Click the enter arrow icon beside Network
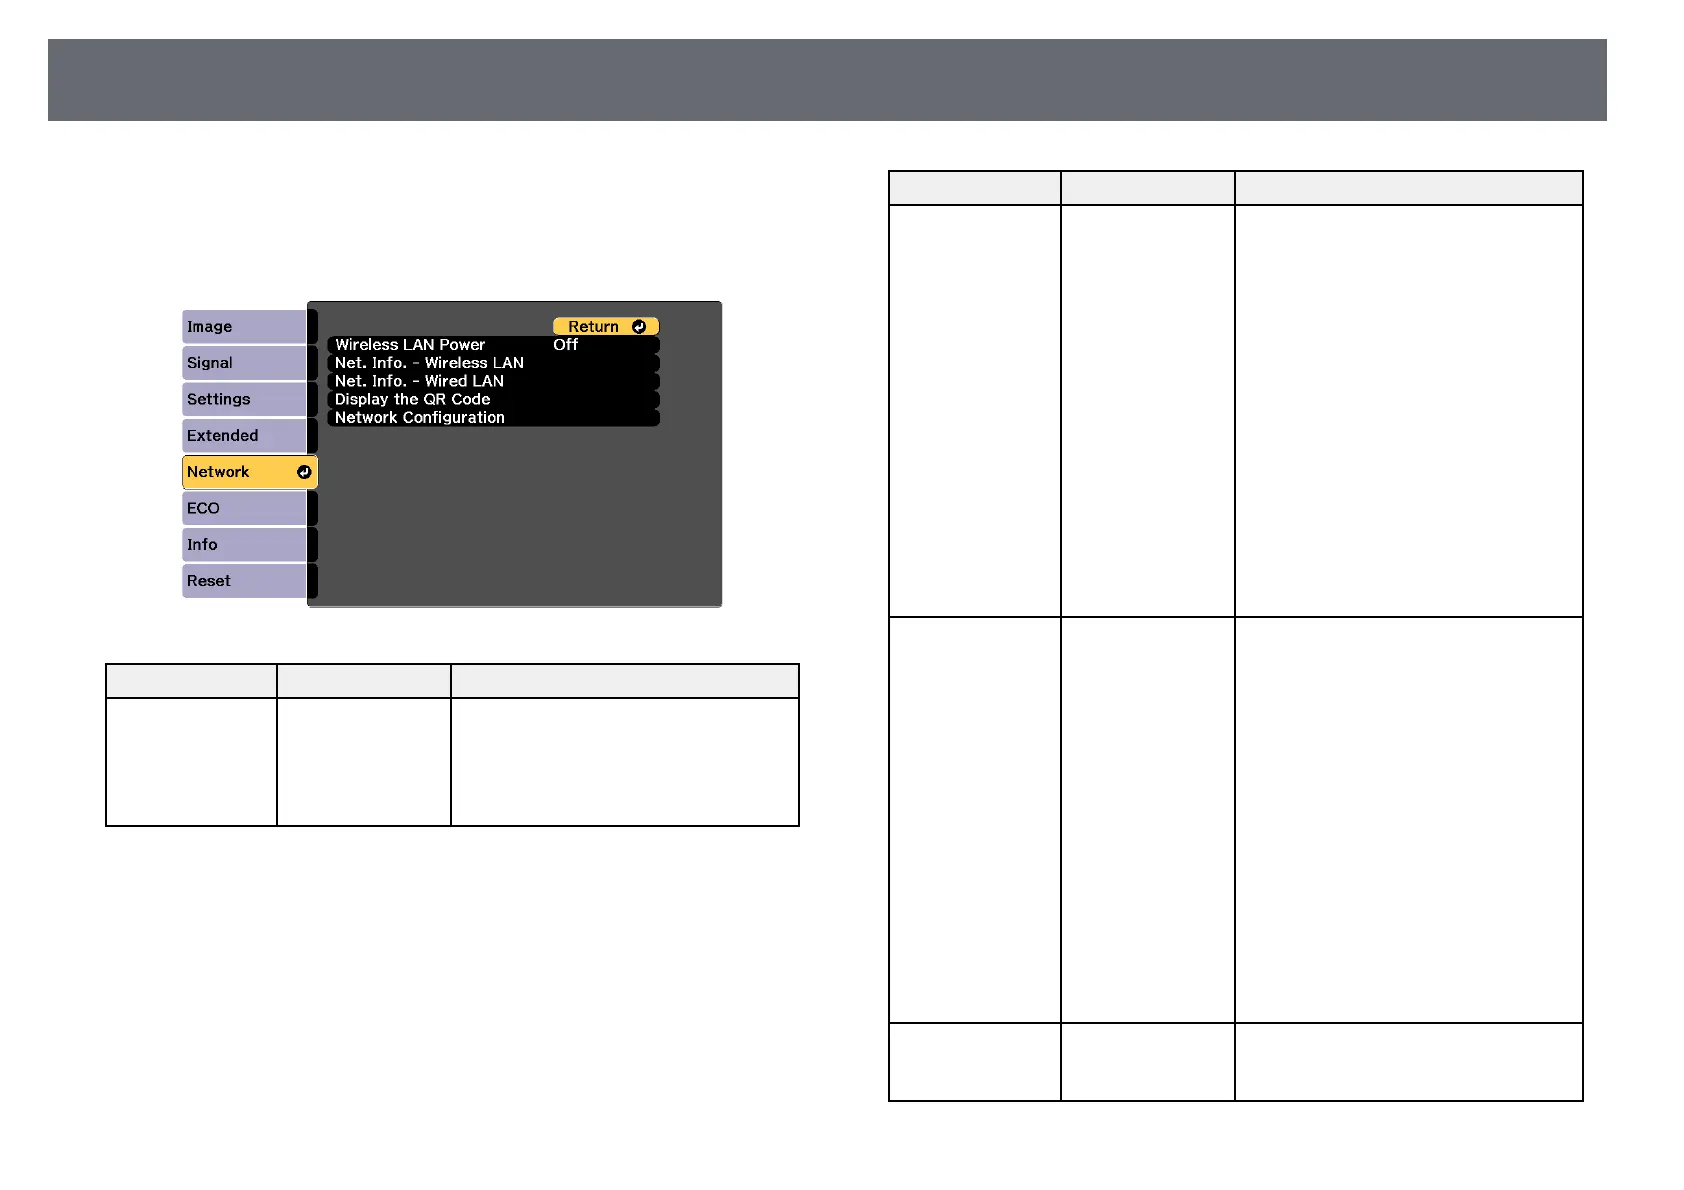1684x1190 pixels. pos(304,472)
